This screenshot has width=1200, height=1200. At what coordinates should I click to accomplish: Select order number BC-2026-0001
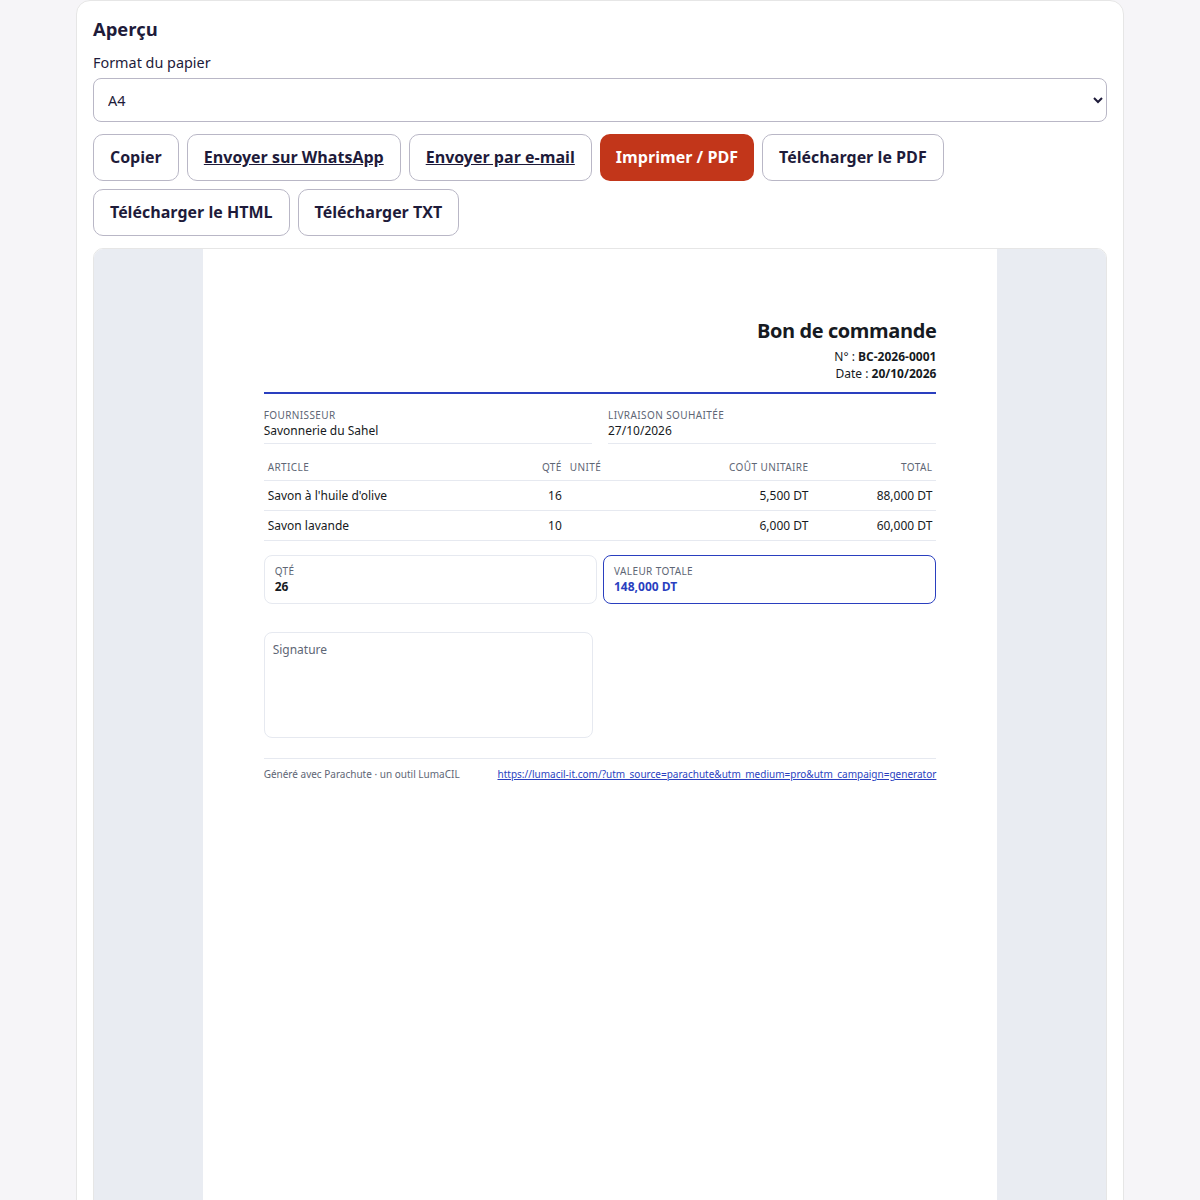pyautogui.click(x=897, y=357)
